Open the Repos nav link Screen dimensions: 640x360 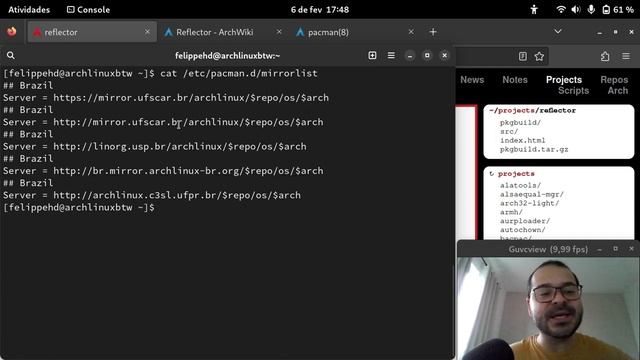614,80
